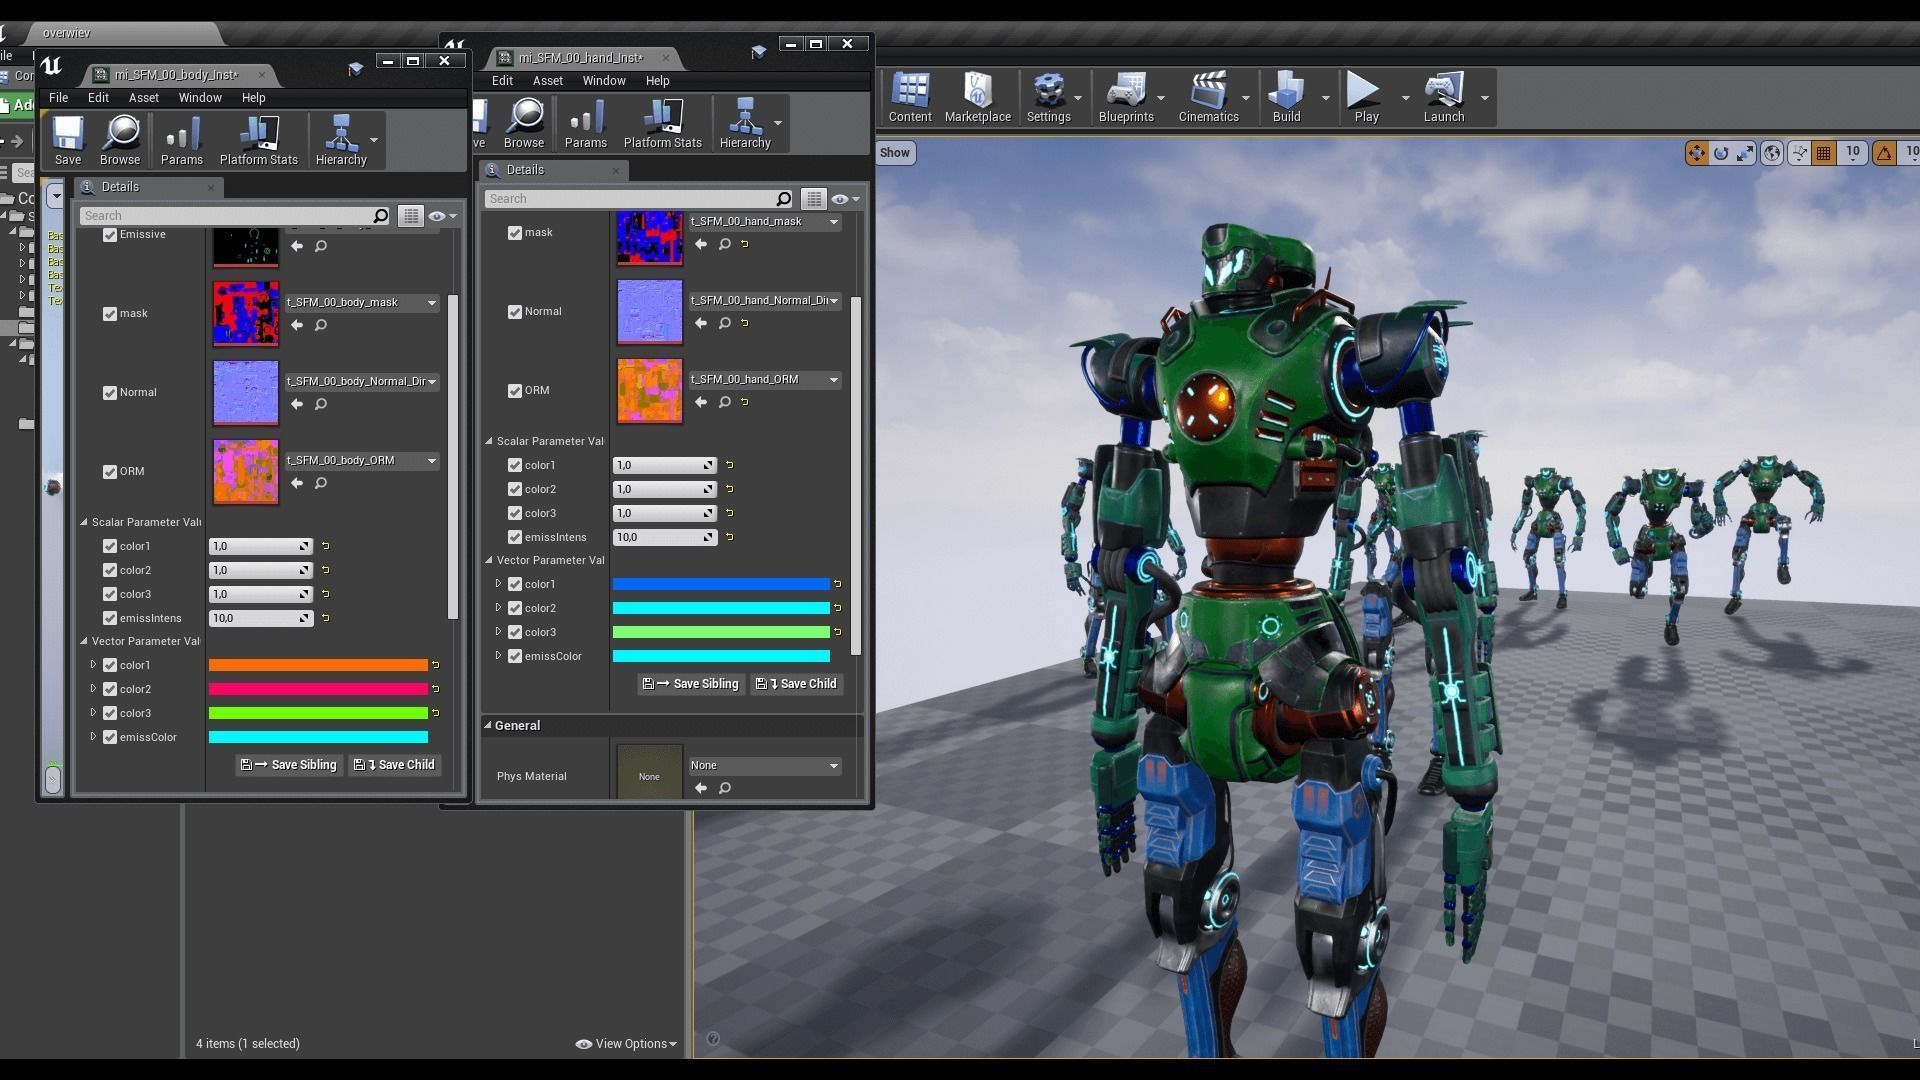
Task: Open Asset menu in body material window
Action: click(144, 98)
